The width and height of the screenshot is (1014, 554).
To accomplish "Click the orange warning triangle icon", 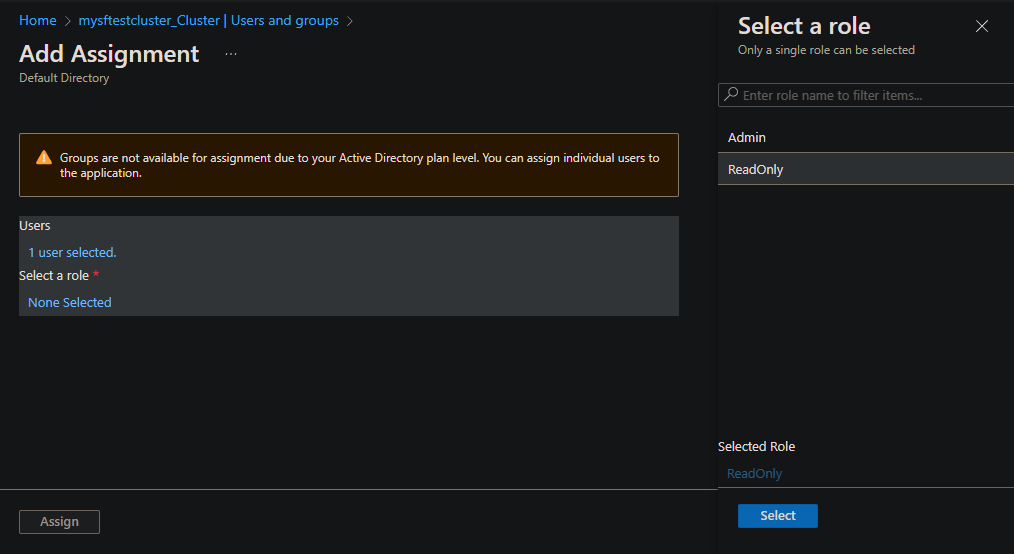I will [x=43, y=158].
